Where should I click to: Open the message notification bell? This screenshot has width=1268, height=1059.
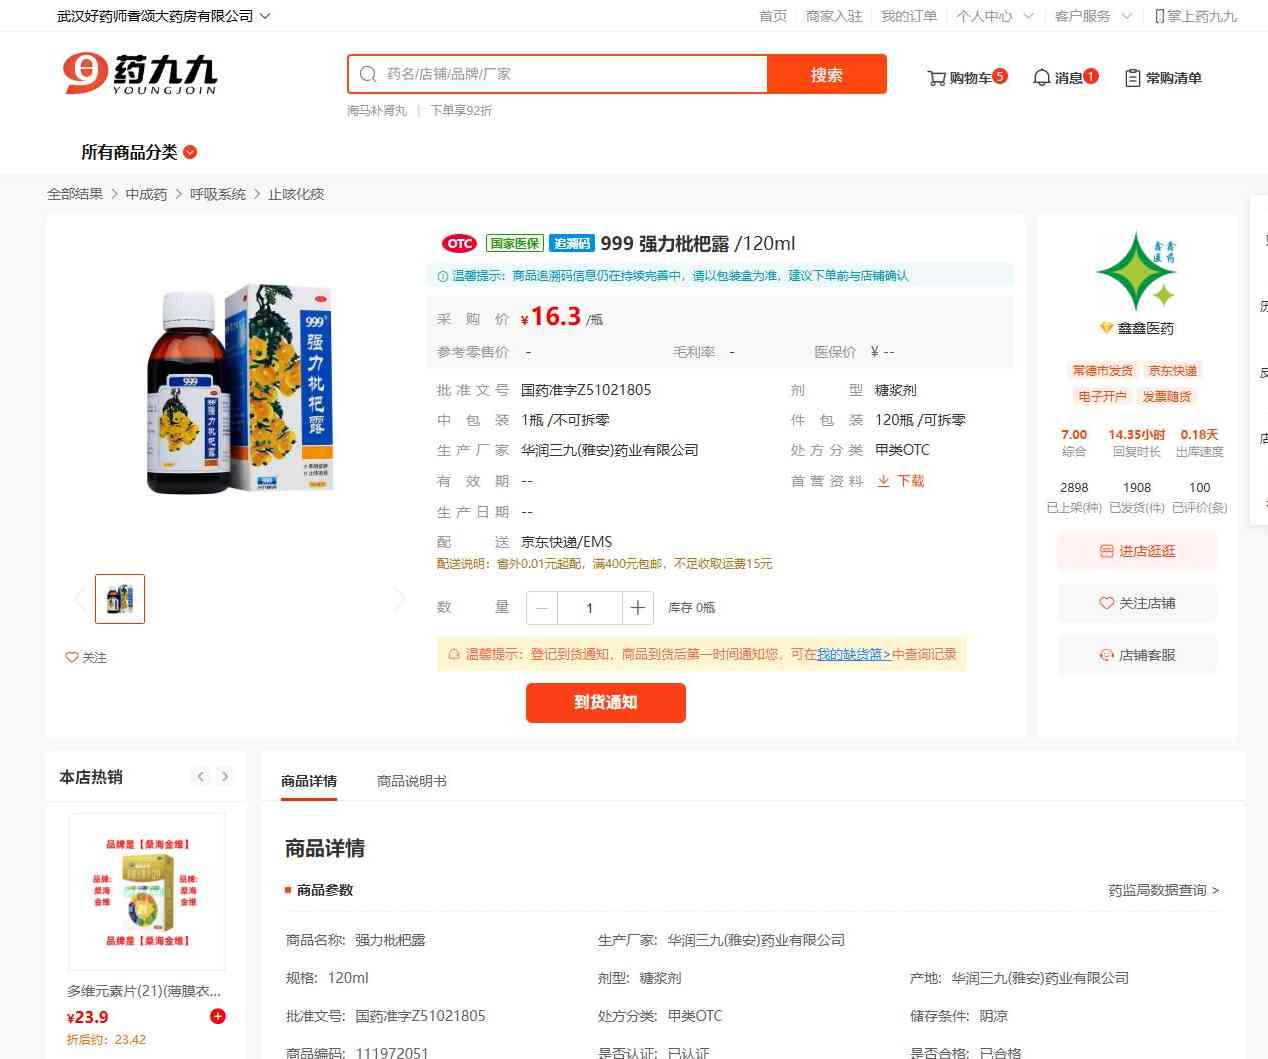pos(1041,77)
